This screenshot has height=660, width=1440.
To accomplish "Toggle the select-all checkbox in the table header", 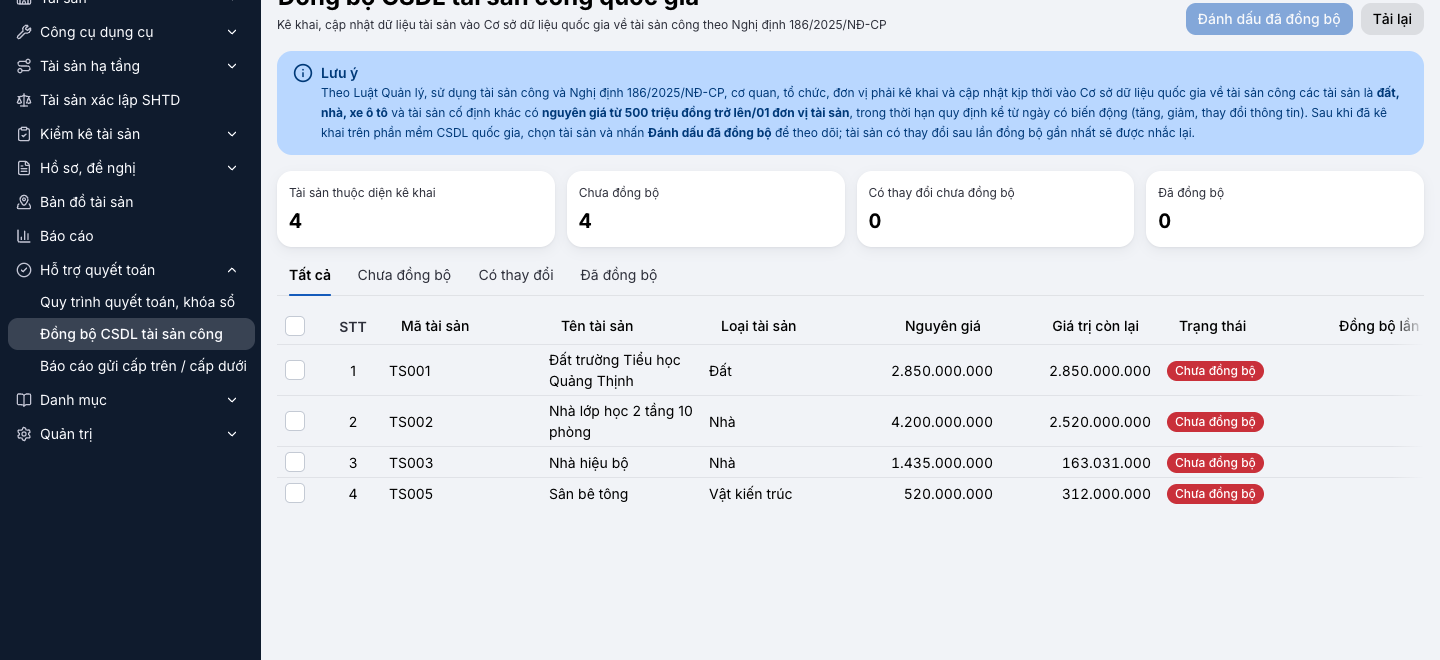I will point(295,326).
